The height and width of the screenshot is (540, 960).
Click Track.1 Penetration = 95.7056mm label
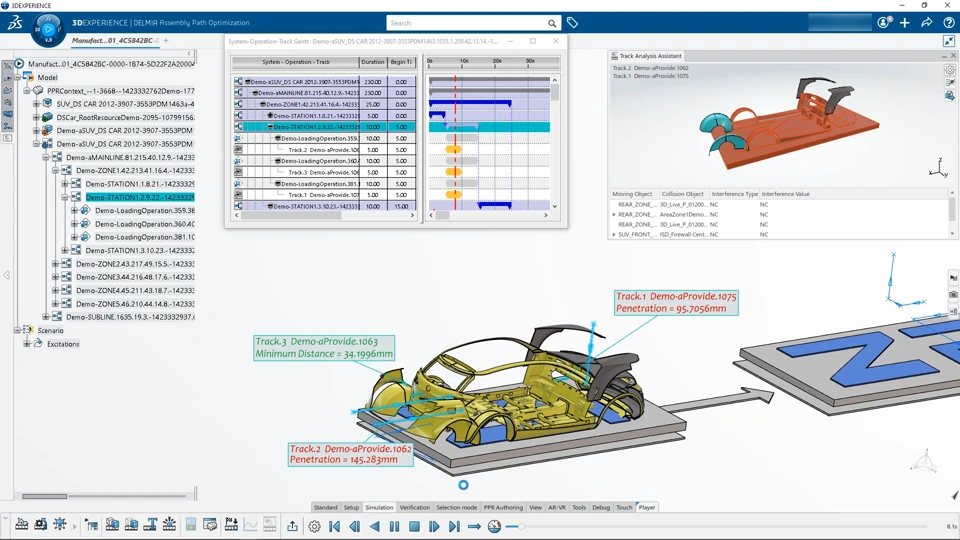[x=677, y=302]
